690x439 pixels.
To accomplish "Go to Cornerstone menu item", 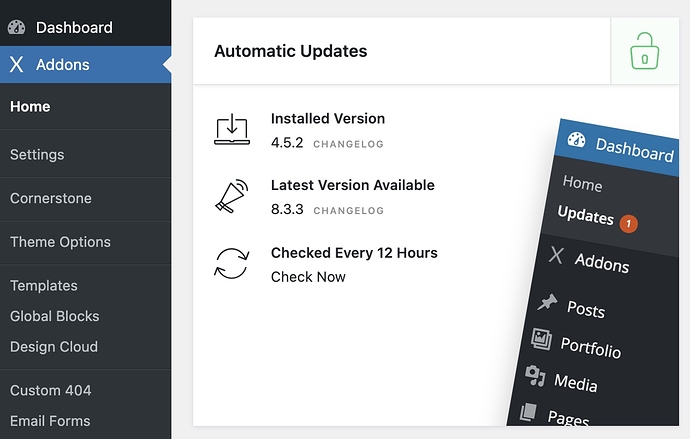I will tap(51, 198).
